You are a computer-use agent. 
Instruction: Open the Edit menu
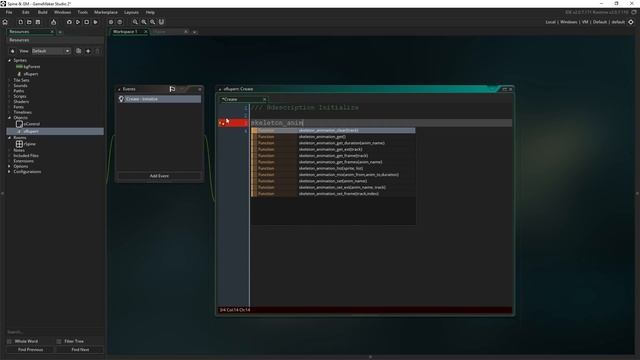[x=26, y=12]
